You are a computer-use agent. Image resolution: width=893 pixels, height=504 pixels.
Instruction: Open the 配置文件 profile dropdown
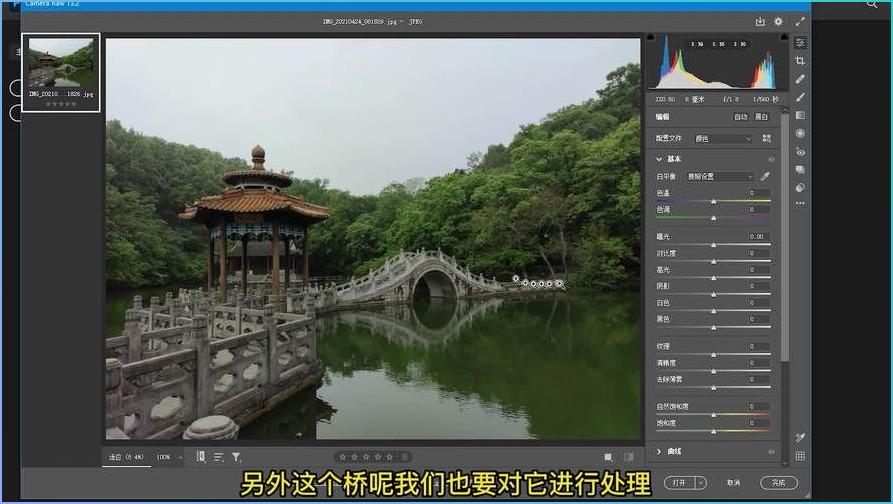[722, 138]
